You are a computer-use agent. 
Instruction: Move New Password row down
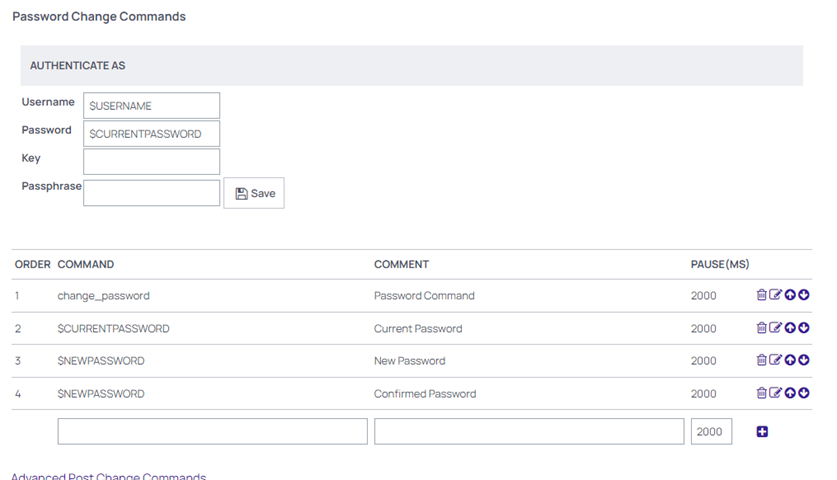point(804,360)
